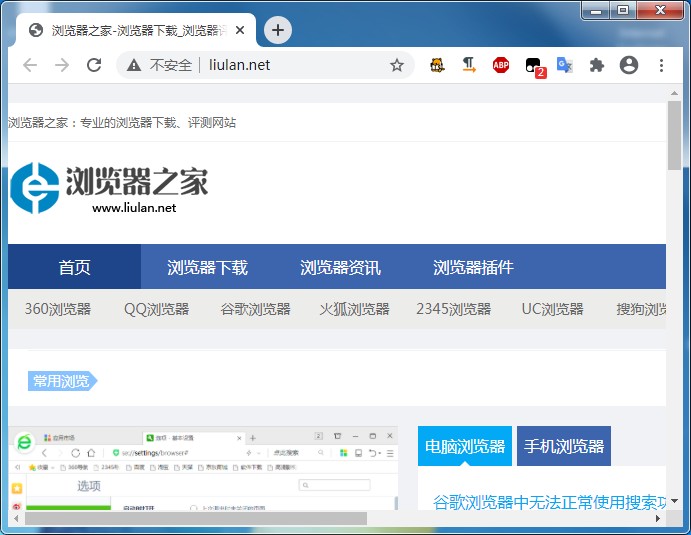Close the 浏览器之家 tab
The height and width of the screenshot is (535, 691).
pyautogui.click(x=240, y=30)
